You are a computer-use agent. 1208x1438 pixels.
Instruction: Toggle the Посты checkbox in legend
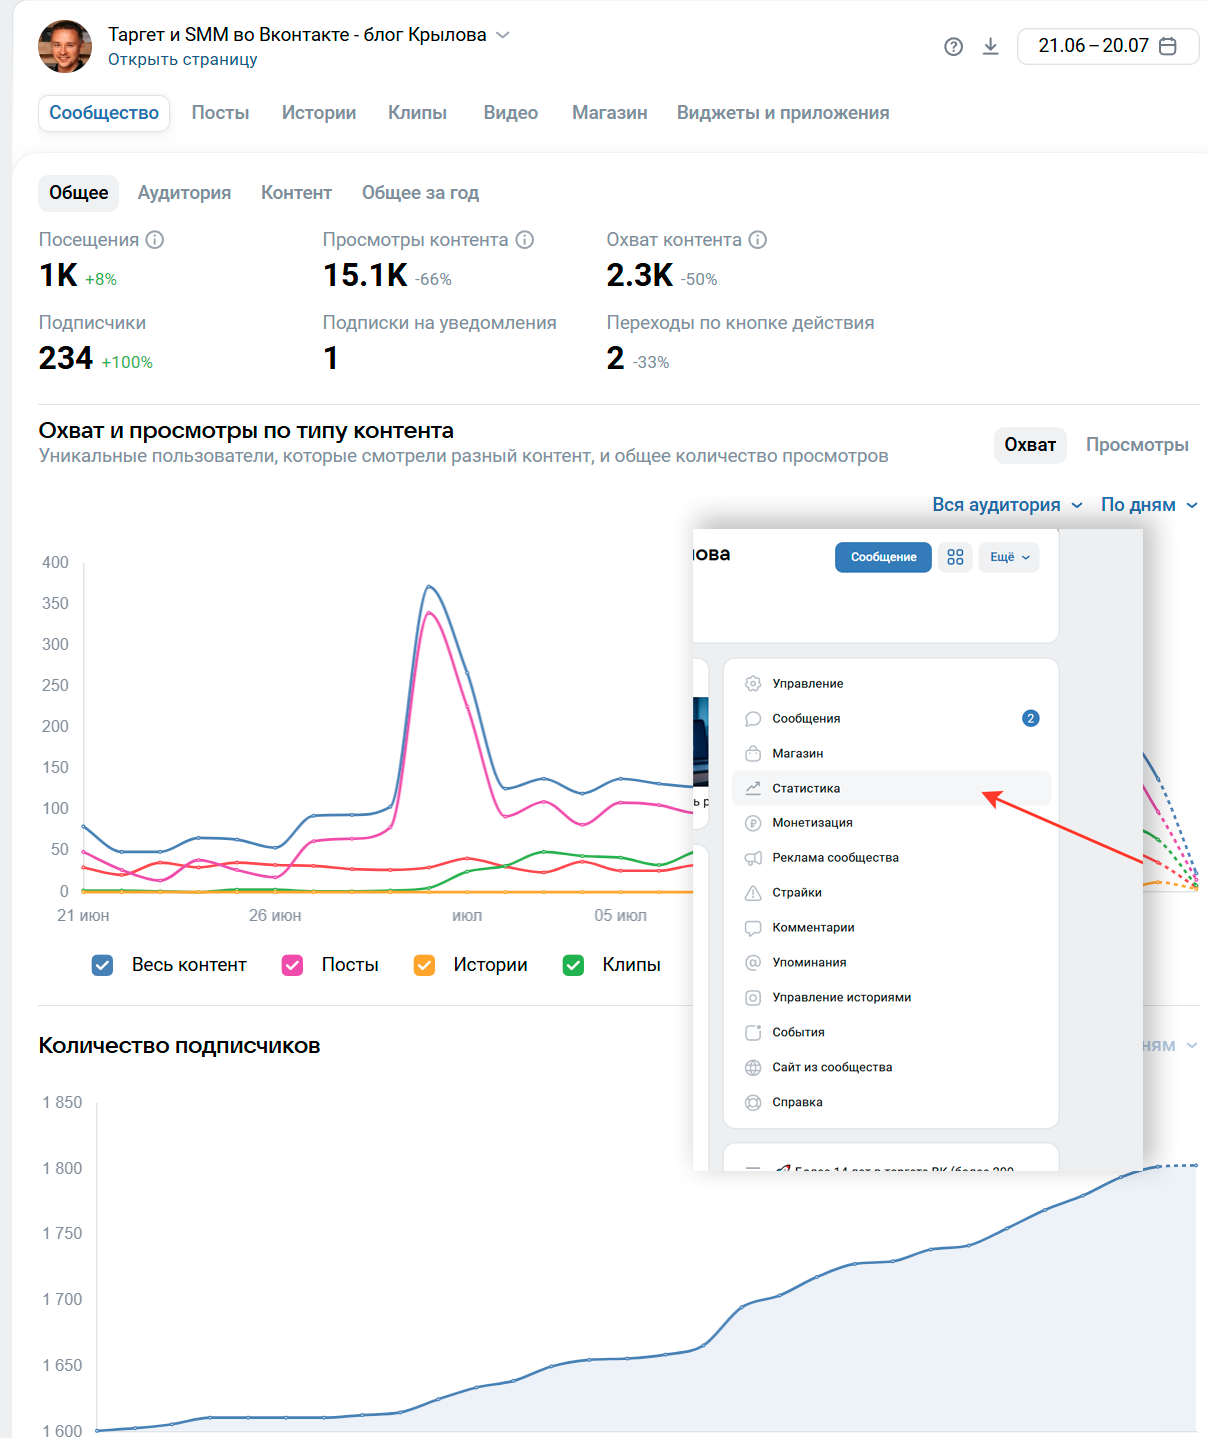pos(292,965)
